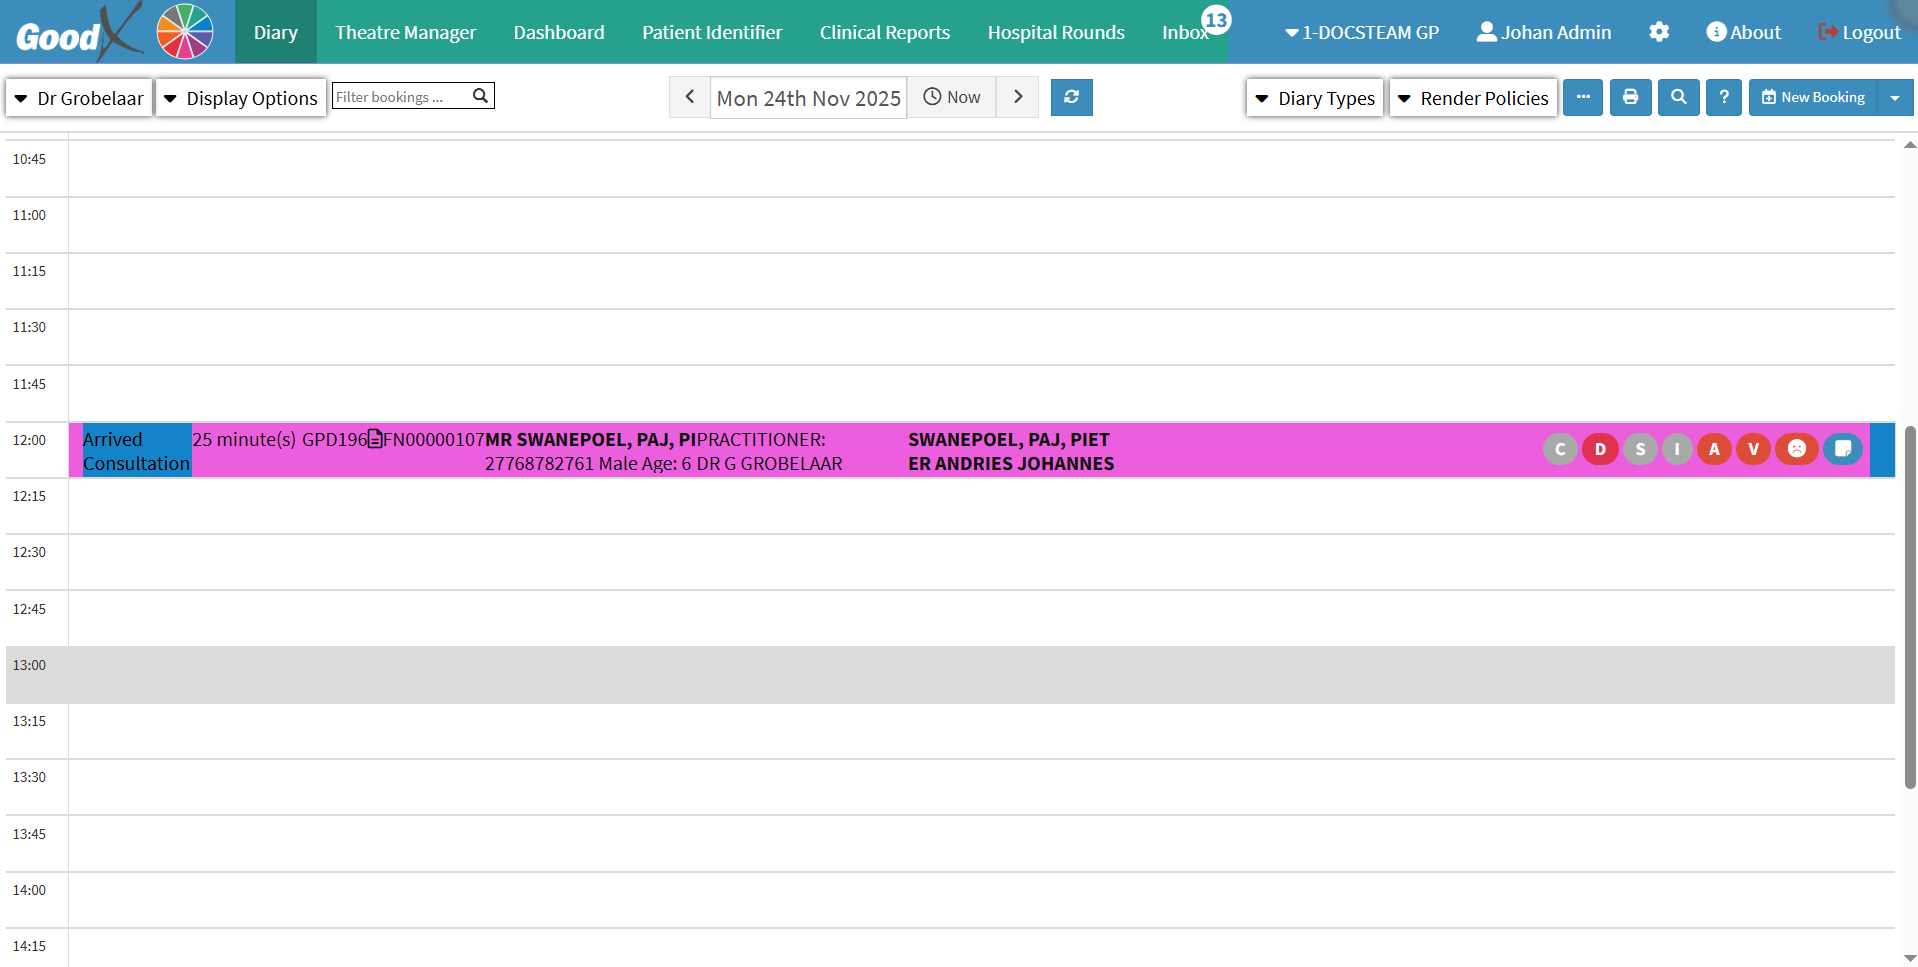Viewport: 1918px width, 967px height.
Task: Click the three-dots more options button
Action: (1583, 97)
